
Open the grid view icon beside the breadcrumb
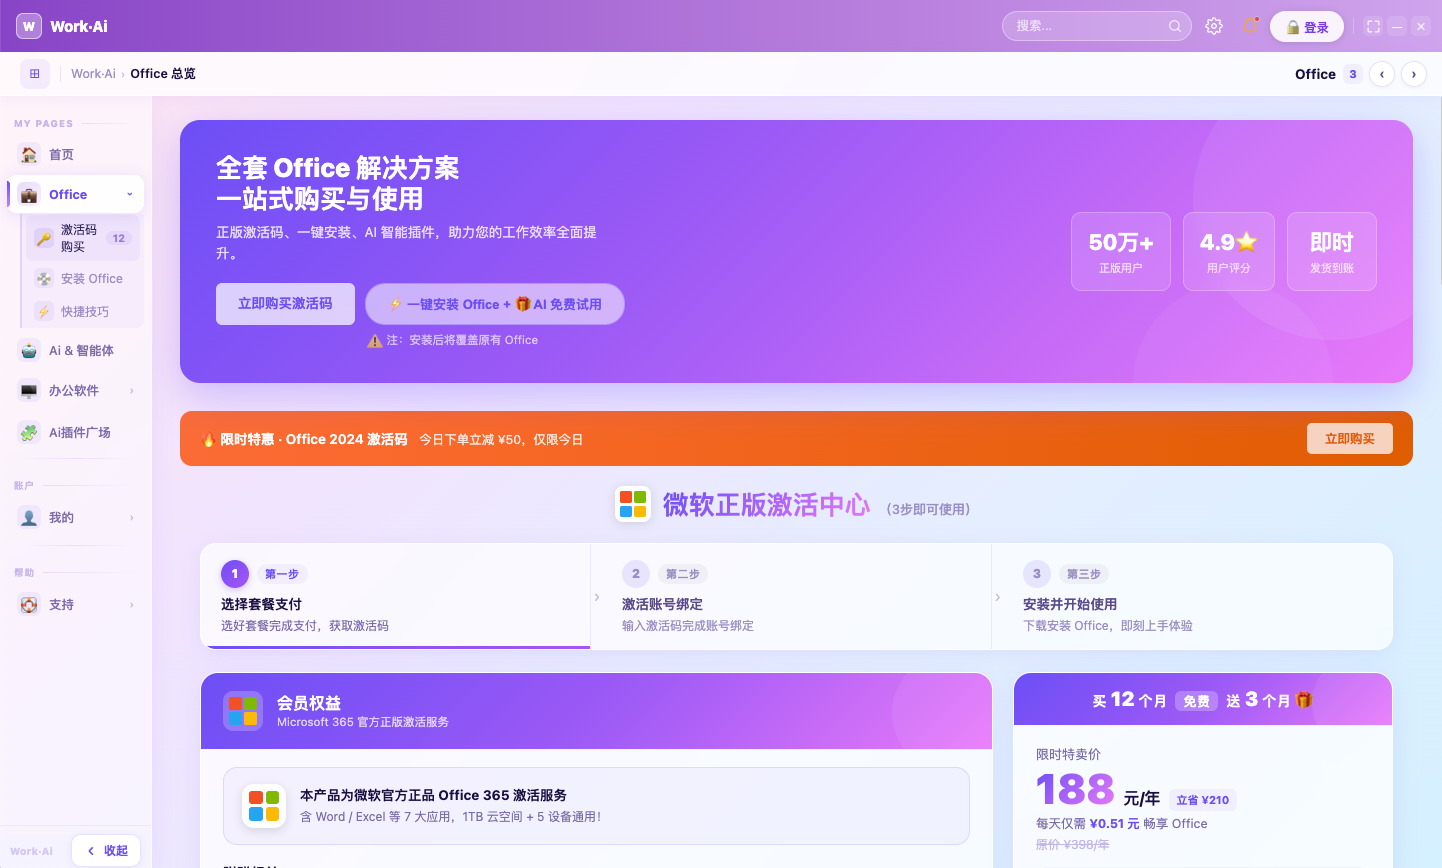tap(35, 74)
